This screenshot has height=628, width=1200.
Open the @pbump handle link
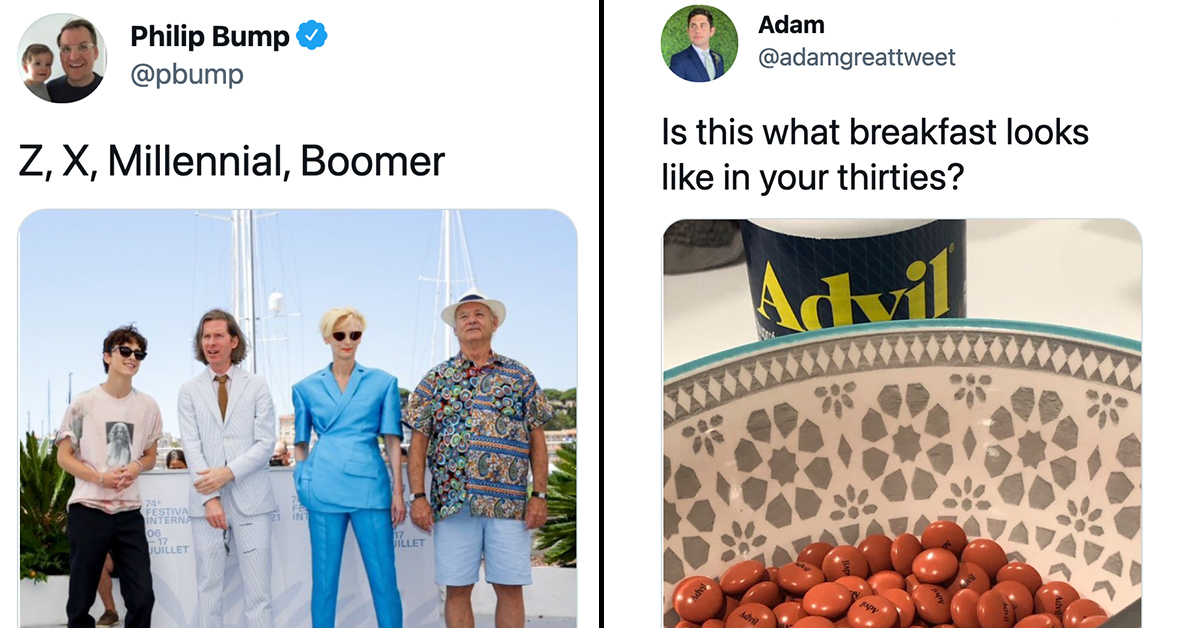187,75
